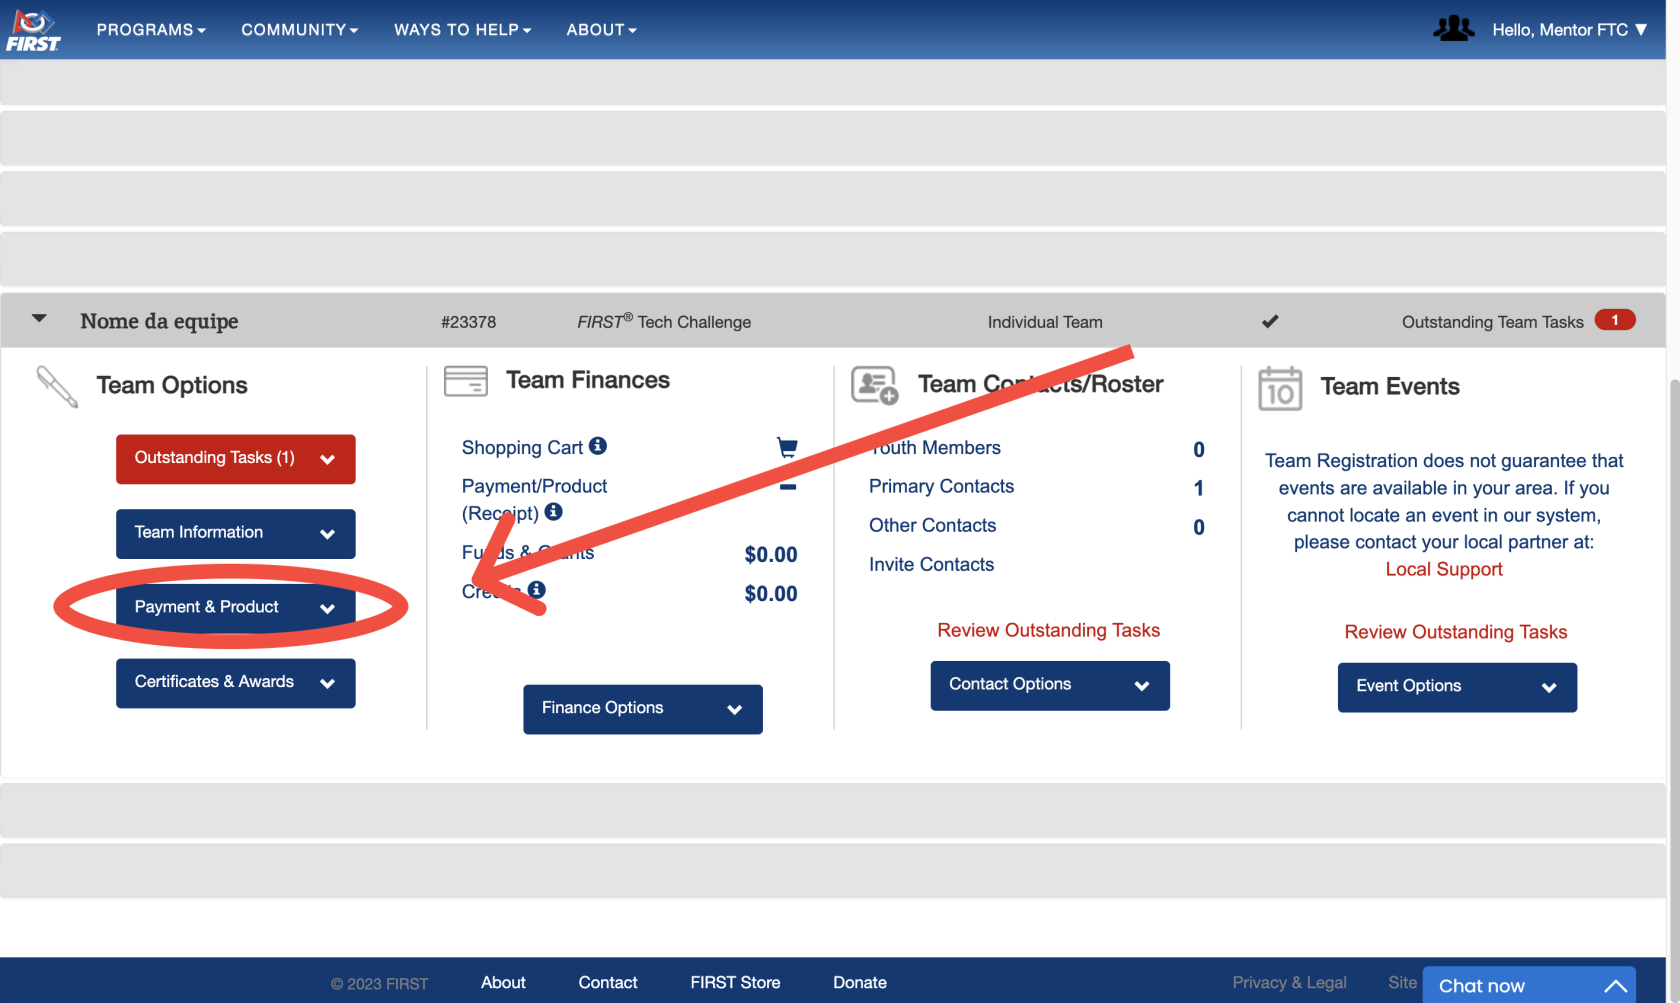The image size is (1680, 1003).
Task: Expand the Outstanding Tasks (1) dropdown
Action: [x=236, y=459]
